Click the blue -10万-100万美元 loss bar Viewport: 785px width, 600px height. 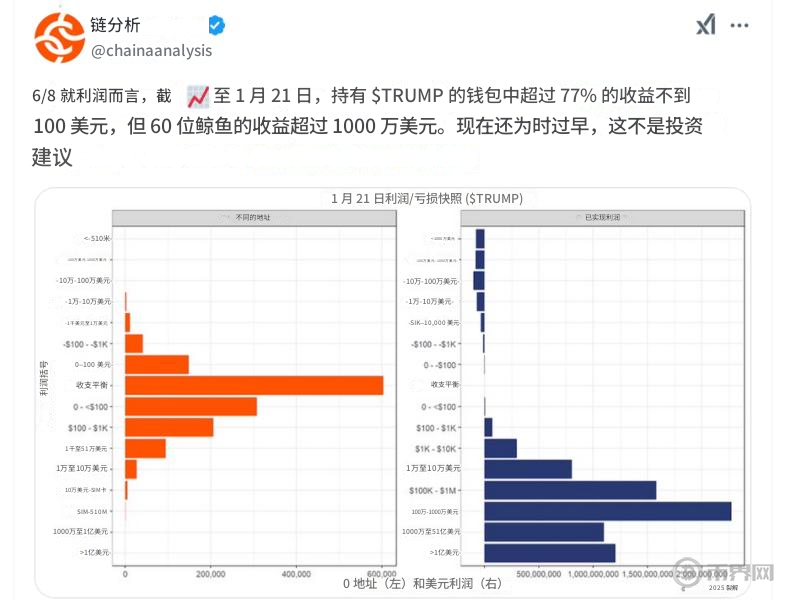coord(479,280)
